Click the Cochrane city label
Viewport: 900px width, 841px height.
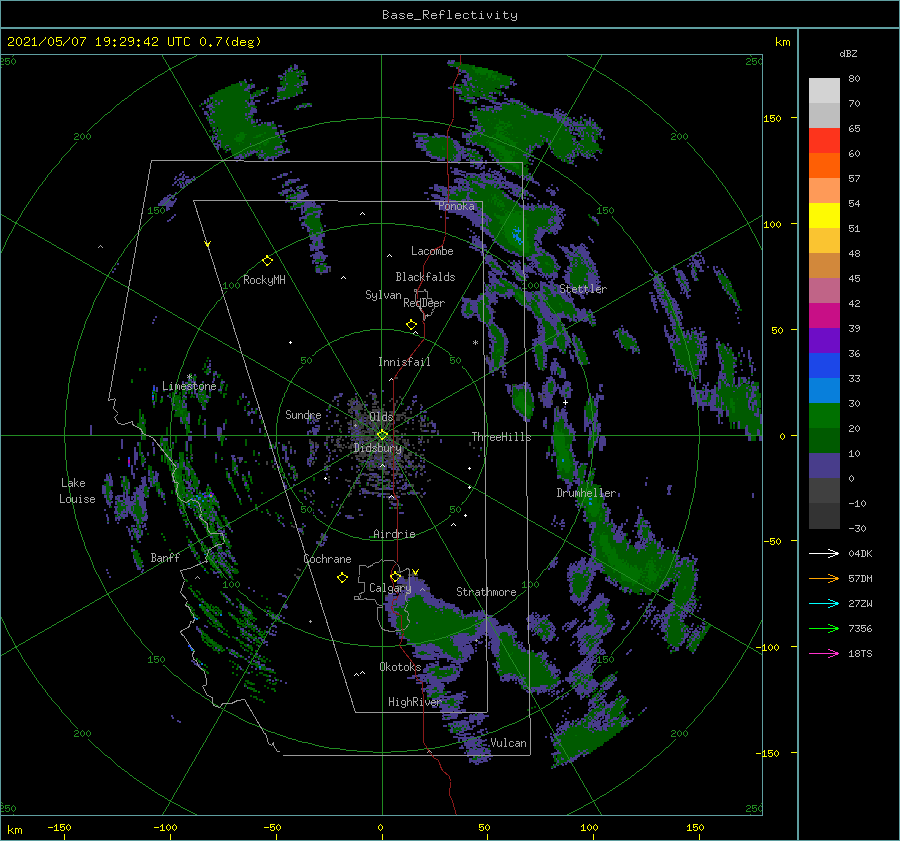click(327, 559)
